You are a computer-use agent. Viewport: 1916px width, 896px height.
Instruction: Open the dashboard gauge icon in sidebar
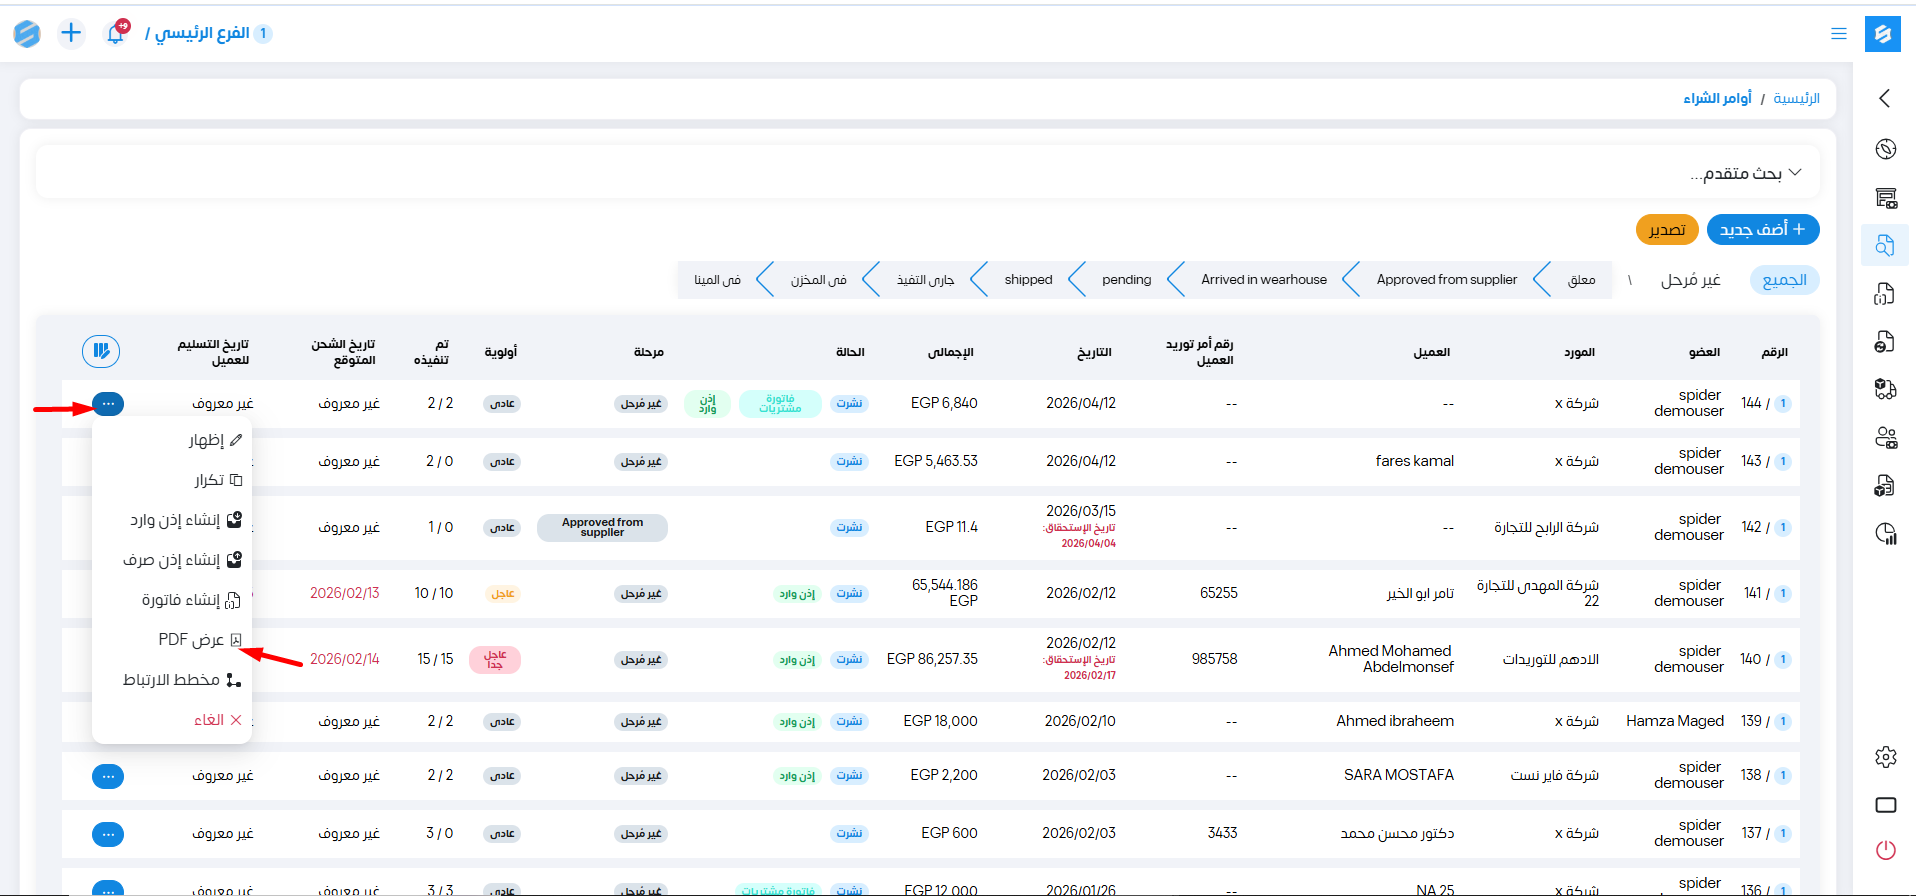point(1885,149)
